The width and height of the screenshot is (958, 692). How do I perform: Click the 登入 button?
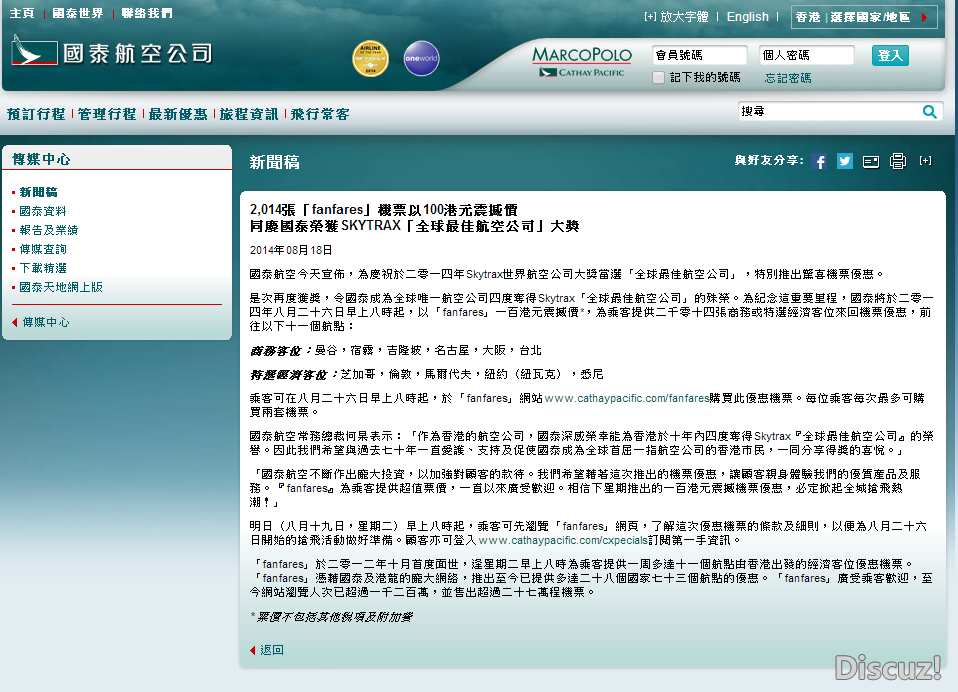click(890, 56)
